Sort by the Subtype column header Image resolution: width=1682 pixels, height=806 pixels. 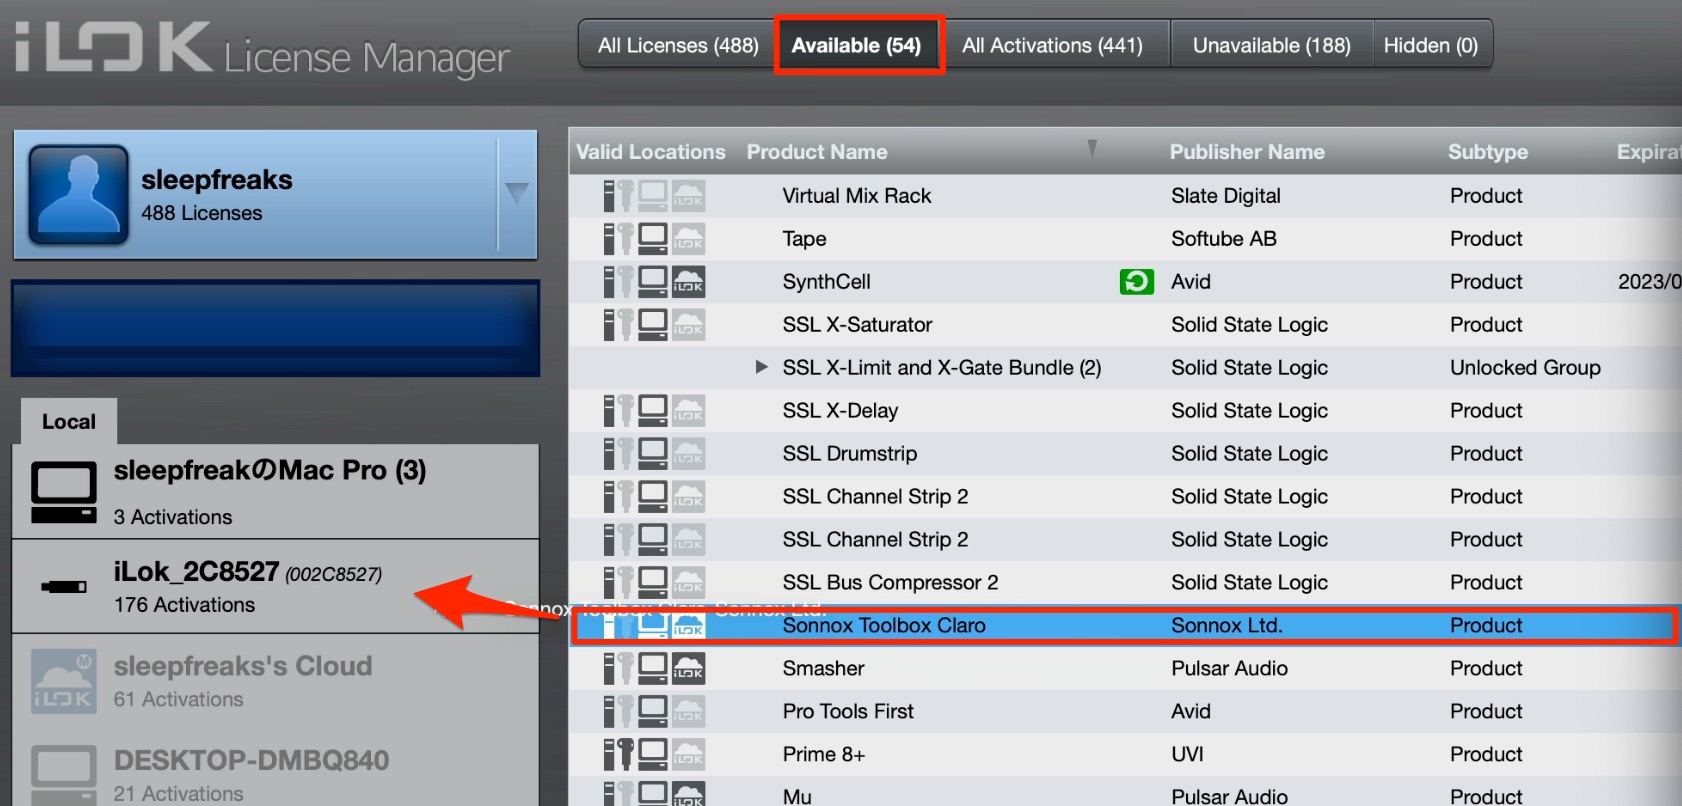tap(1488, 152)
